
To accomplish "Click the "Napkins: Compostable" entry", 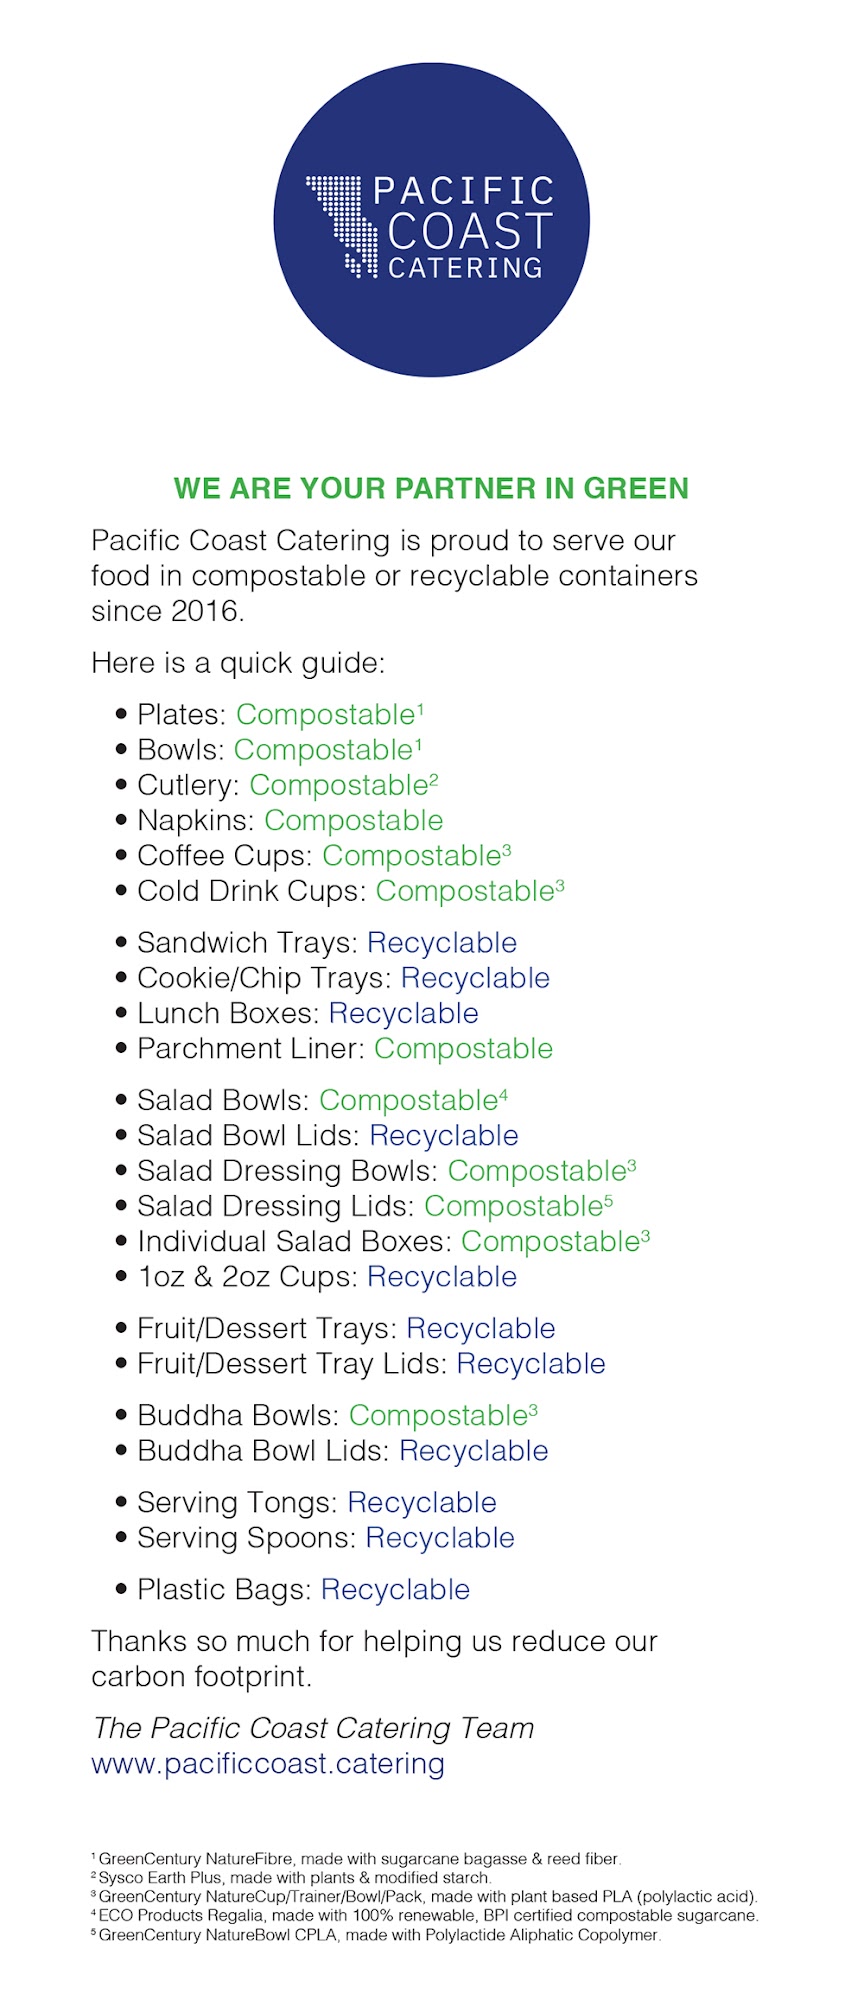I will click(x=290, y=821).
